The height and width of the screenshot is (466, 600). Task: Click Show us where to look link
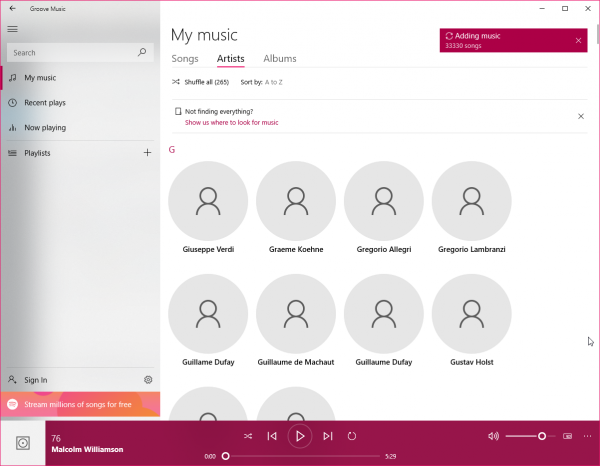tap(232, 122)
